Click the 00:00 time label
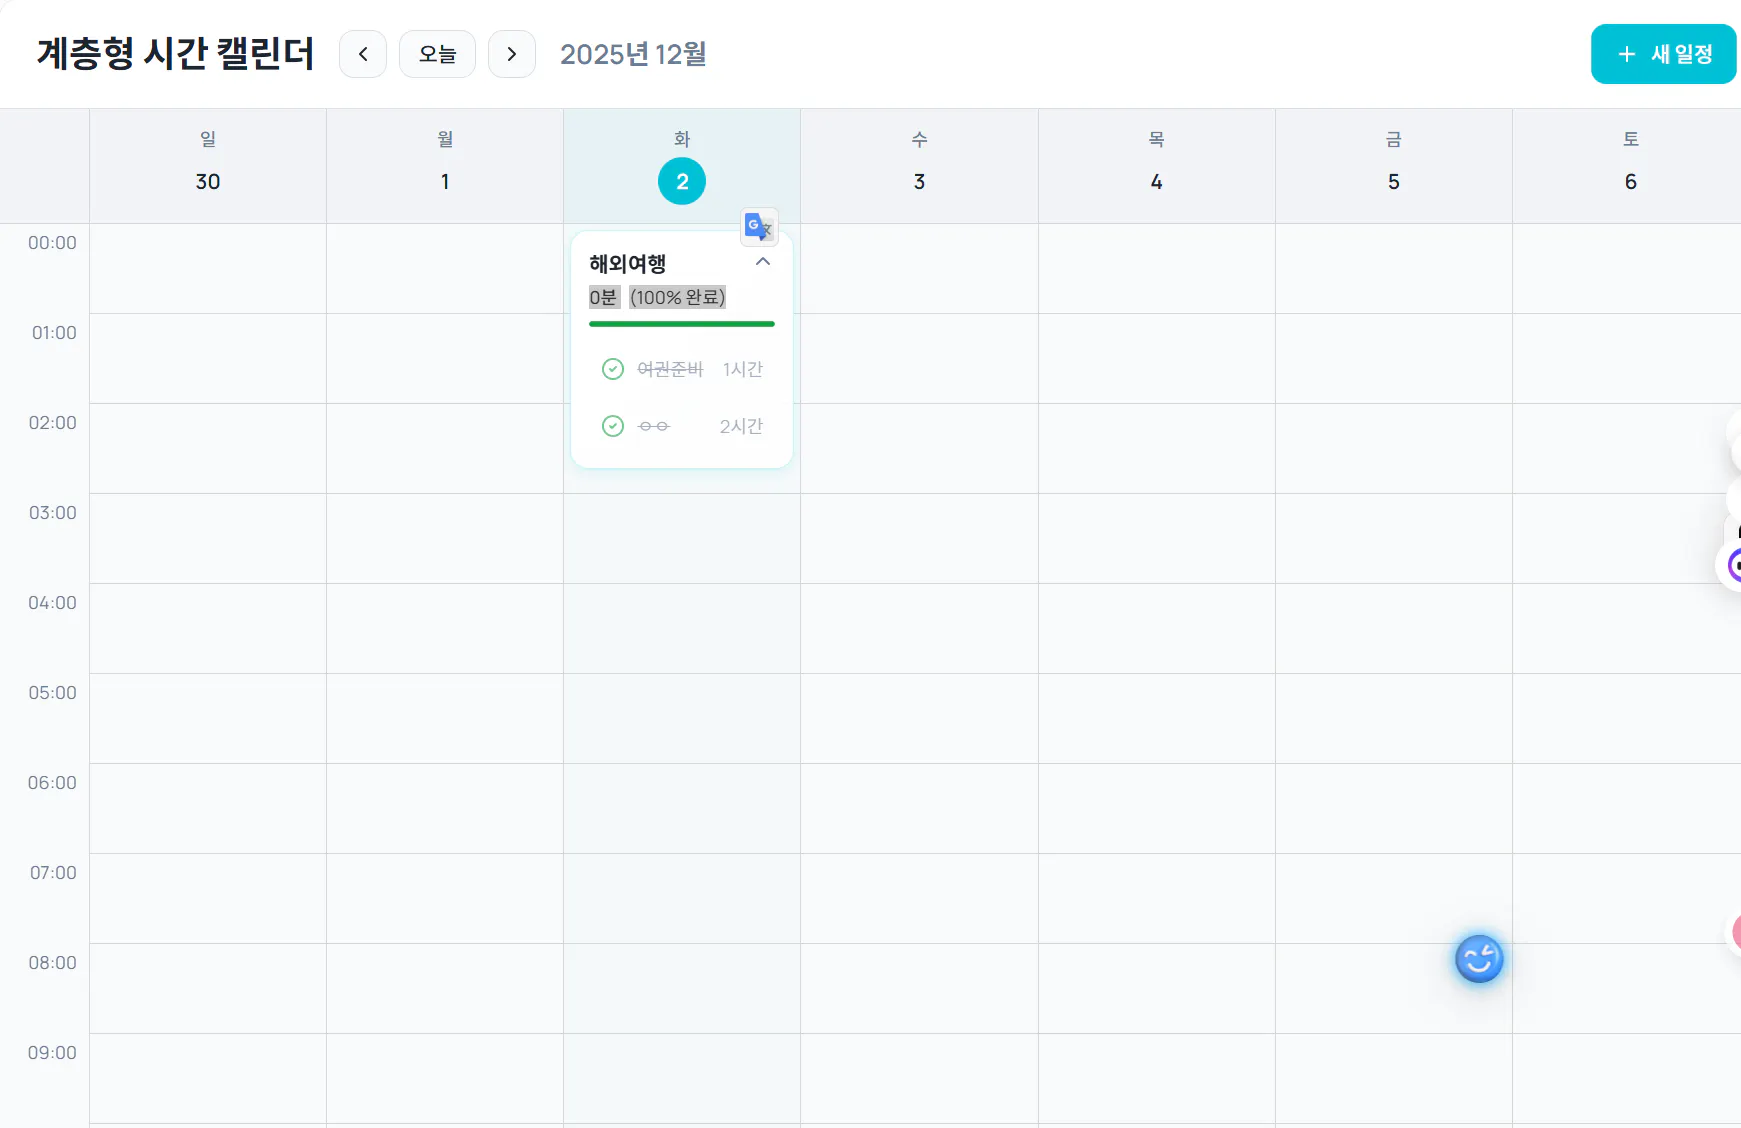The height and width of the screenshot is (1128, 1741). [x=53, y=243]
